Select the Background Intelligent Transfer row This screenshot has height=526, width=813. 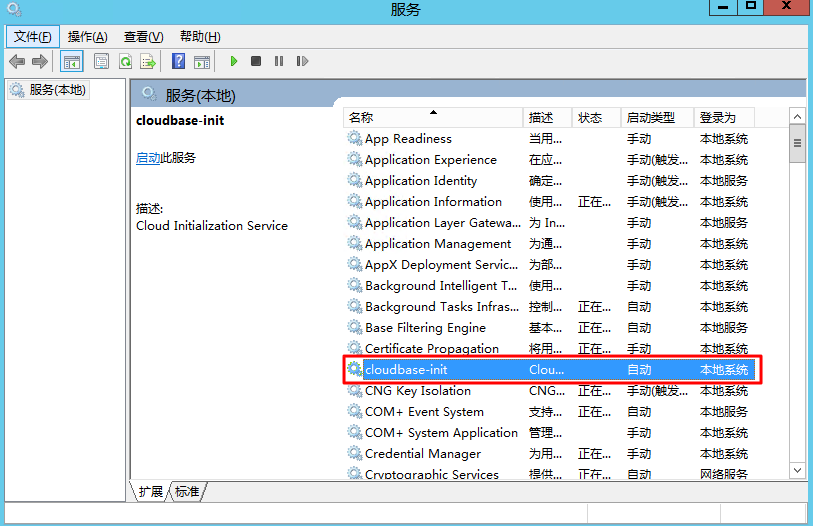pyautogui.click(x=551, y=285)
